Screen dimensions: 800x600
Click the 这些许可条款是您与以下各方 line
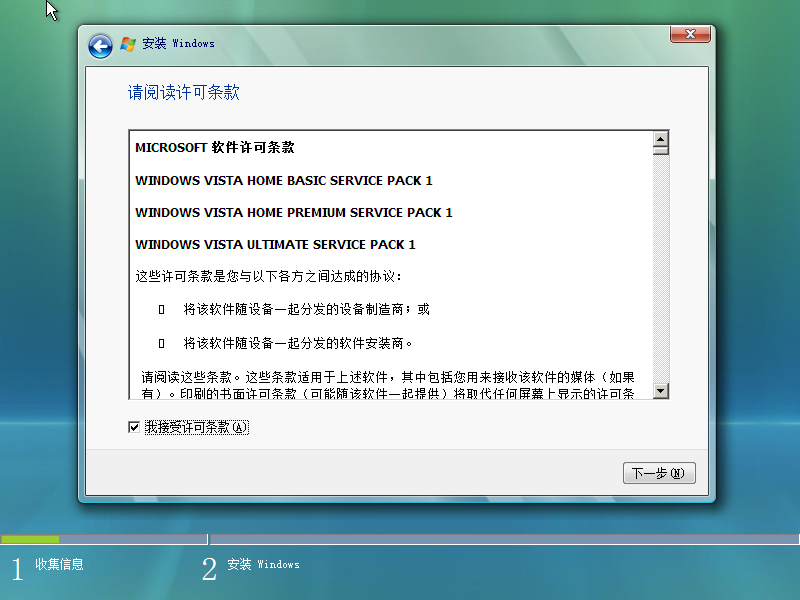coord(268,277)
